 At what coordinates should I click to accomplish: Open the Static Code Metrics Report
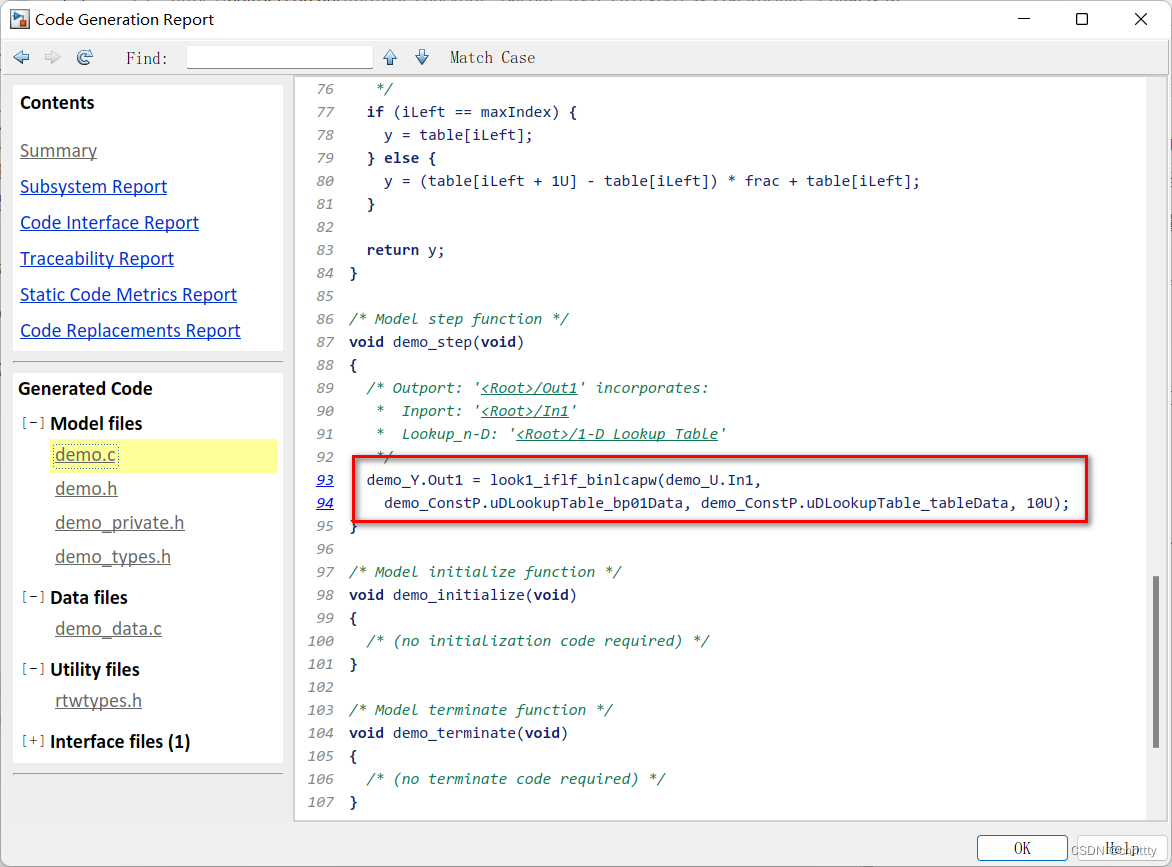[x=128, y=294]
